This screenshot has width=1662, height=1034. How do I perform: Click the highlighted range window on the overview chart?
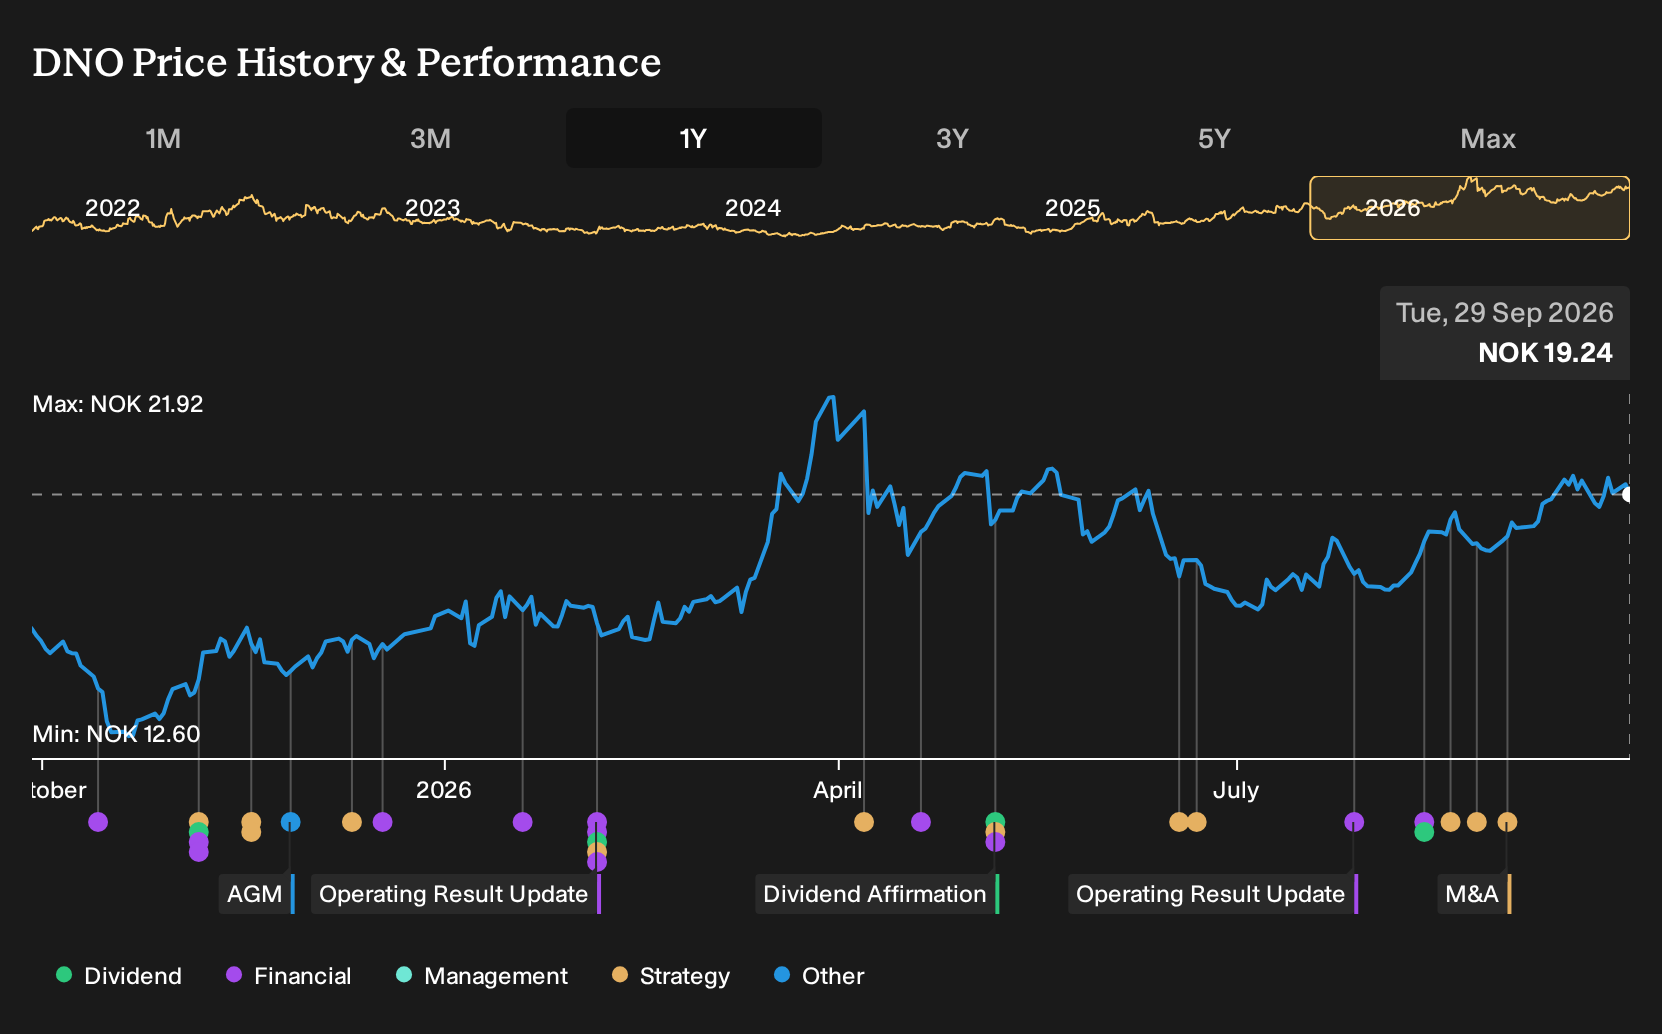click(1469, 208)
